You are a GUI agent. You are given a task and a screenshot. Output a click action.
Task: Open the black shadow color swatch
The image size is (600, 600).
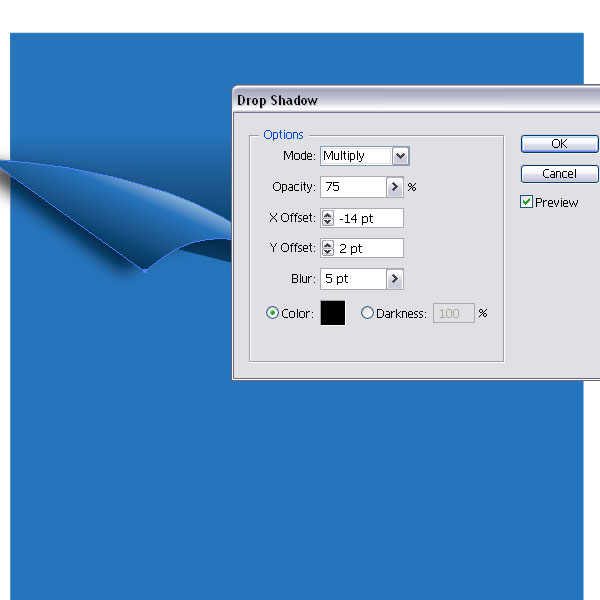click(x=333, y=313)
